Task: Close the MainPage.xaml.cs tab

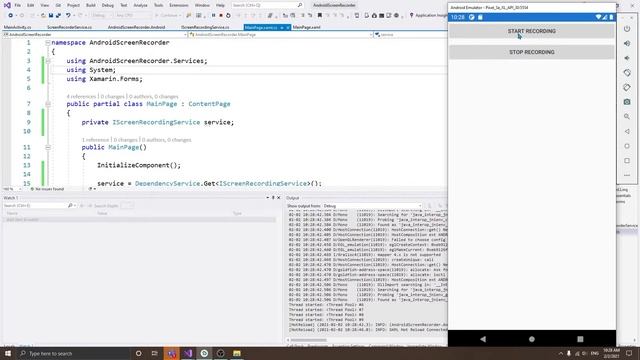Action: [x=288, y=27]
